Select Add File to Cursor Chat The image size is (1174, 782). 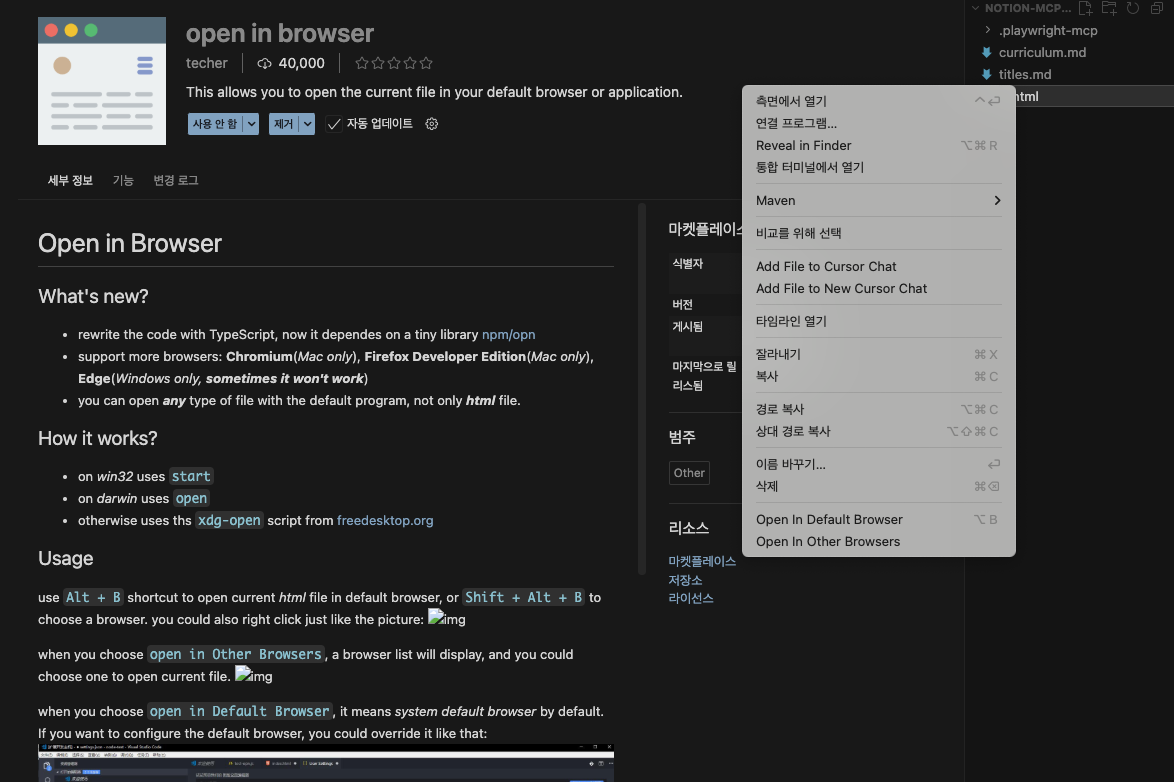(878, 266)
